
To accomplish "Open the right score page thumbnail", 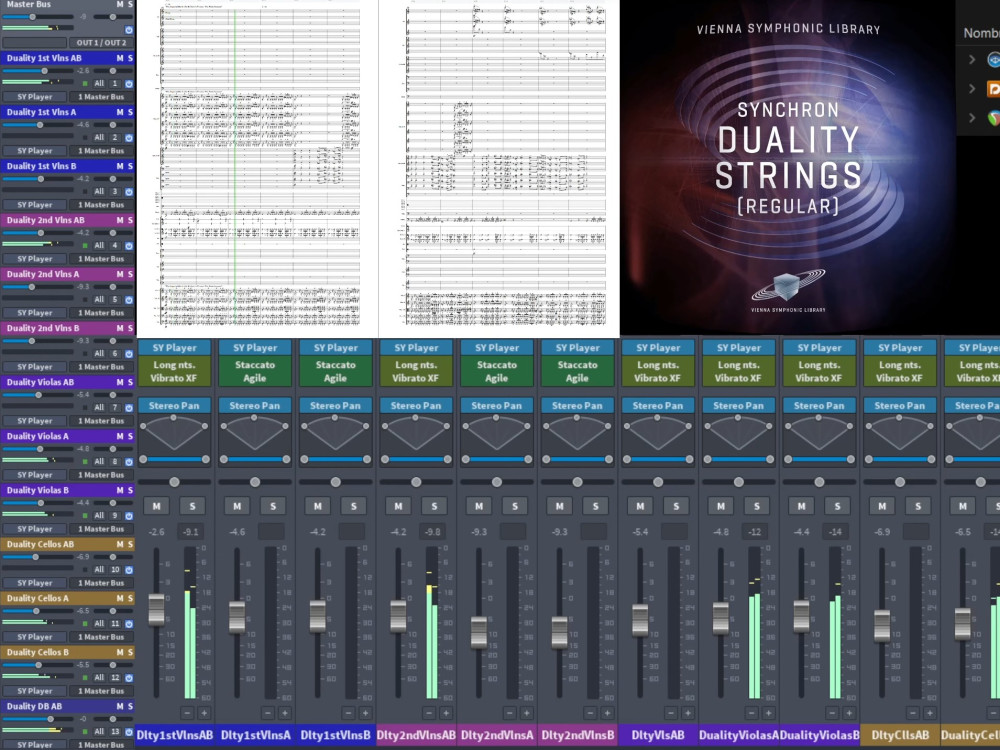I will (x=499, y=168).
